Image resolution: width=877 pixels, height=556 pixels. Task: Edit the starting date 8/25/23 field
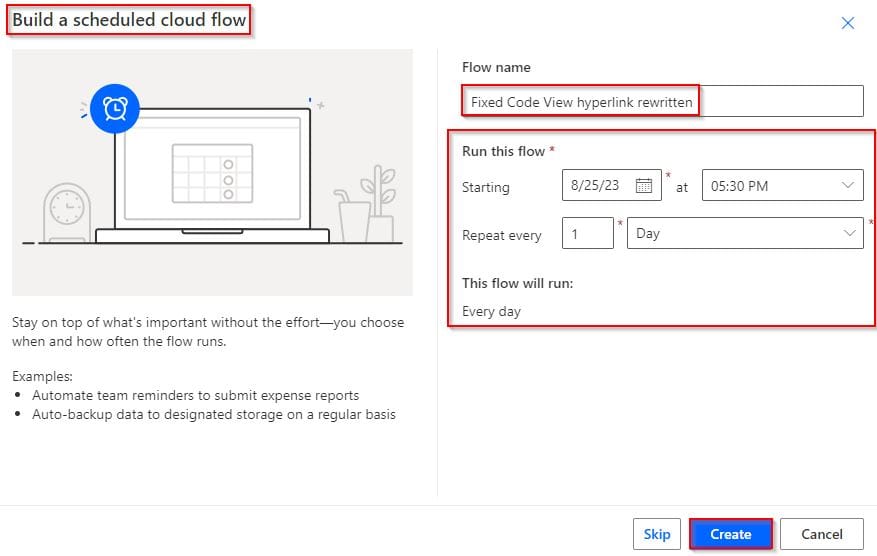tap(611, 185)
